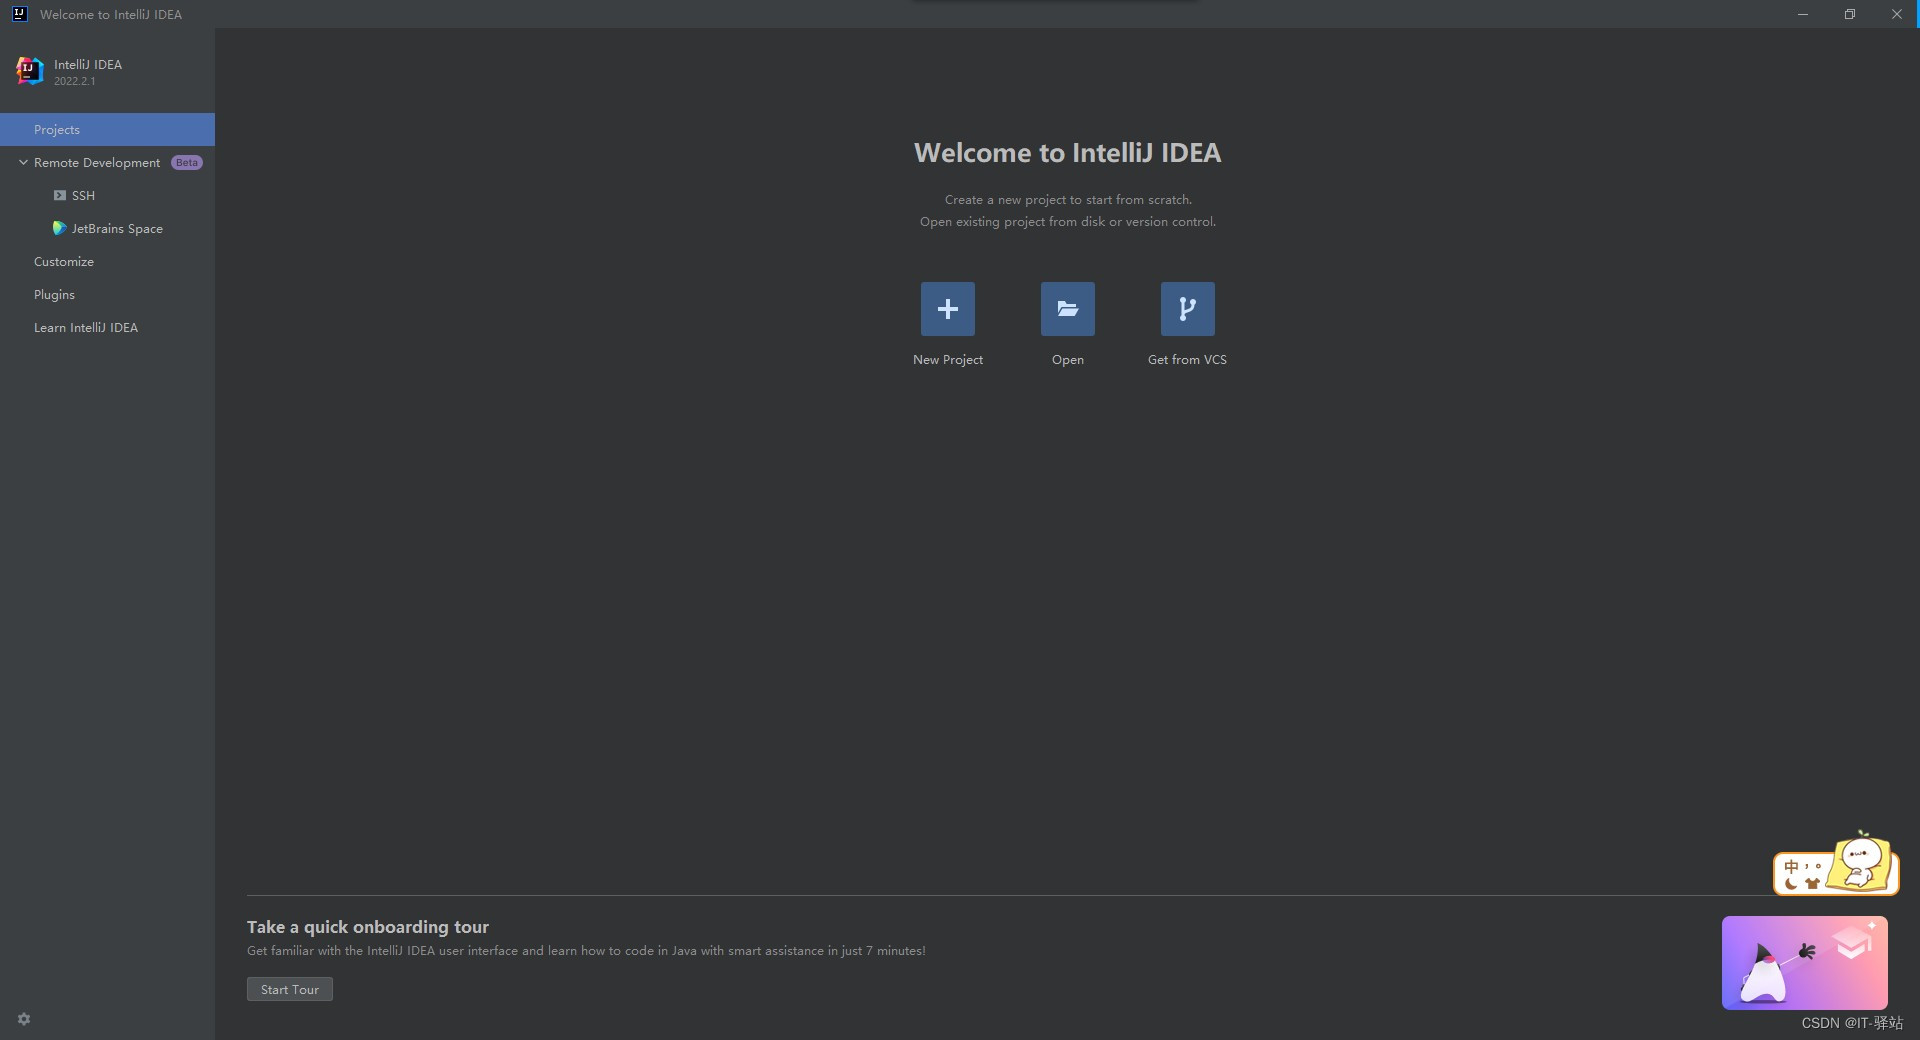Open the settings gear in the sidebar
Image resolution: width=1920 pixels, height=1040 pixels.
[x=24, y=1019]
